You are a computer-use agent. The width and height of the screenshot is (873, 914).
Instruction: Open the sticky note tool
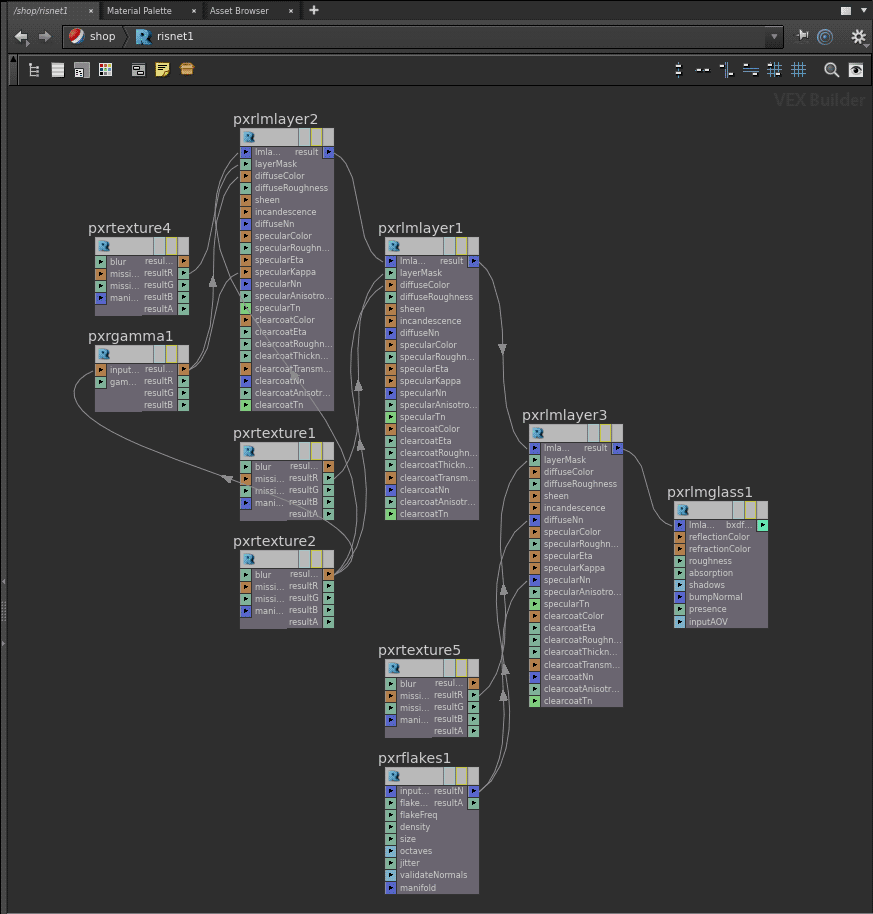(162, 70)
